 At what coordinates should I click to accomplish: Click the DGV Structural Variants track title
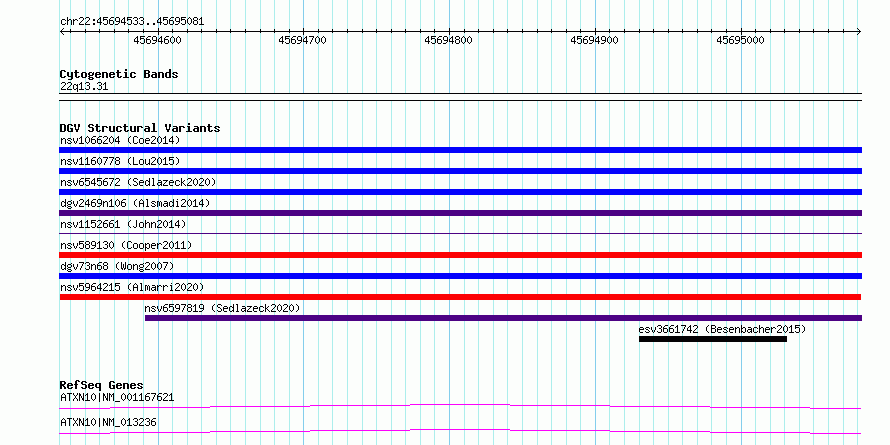(140, 128)
